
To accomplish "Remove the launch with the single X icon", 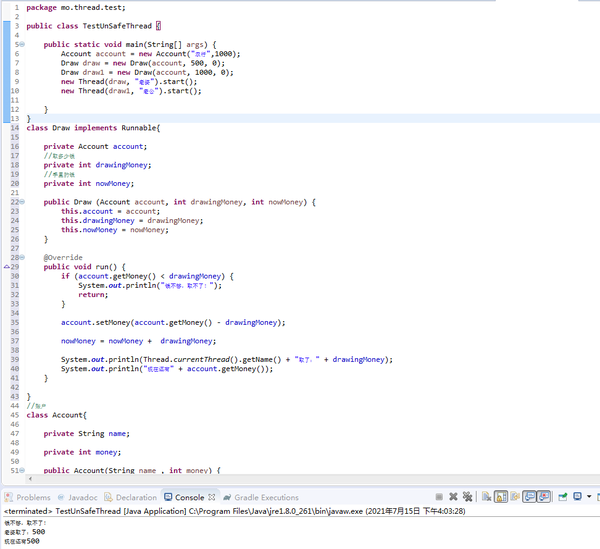I will coord(453,497).
